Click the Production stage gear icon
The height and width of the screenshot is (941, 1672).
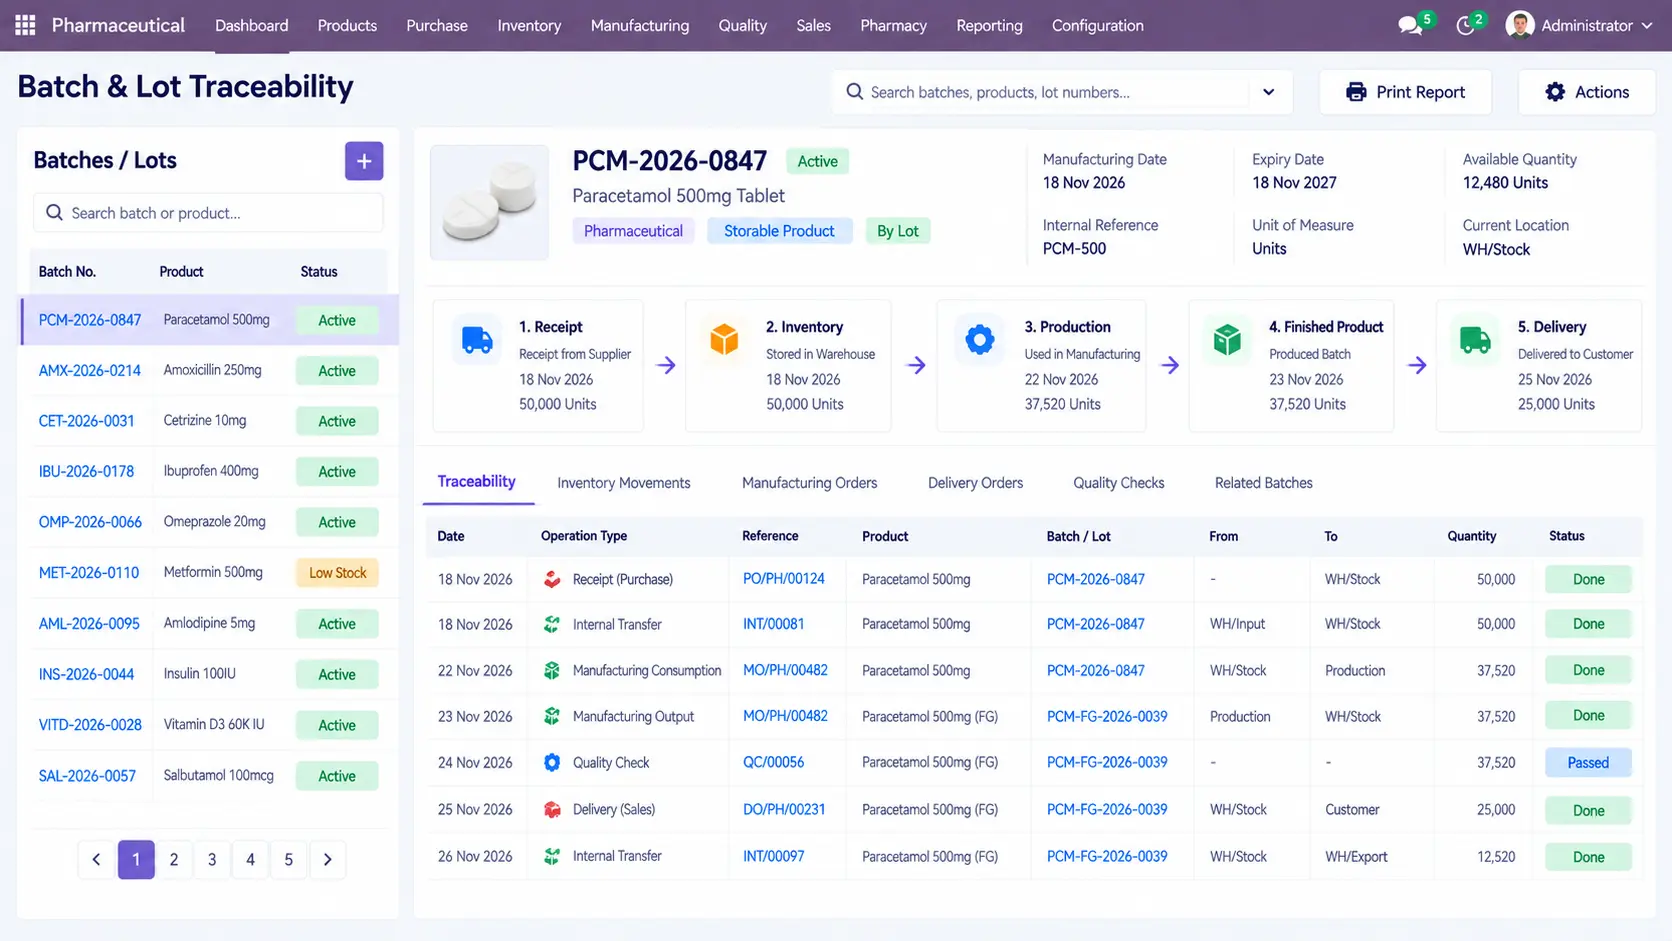[979, 340]
